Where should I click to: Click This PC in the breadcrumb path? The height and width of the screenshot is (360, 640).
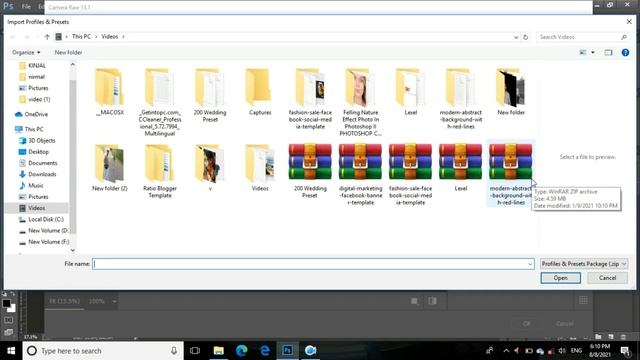[81, 37]
